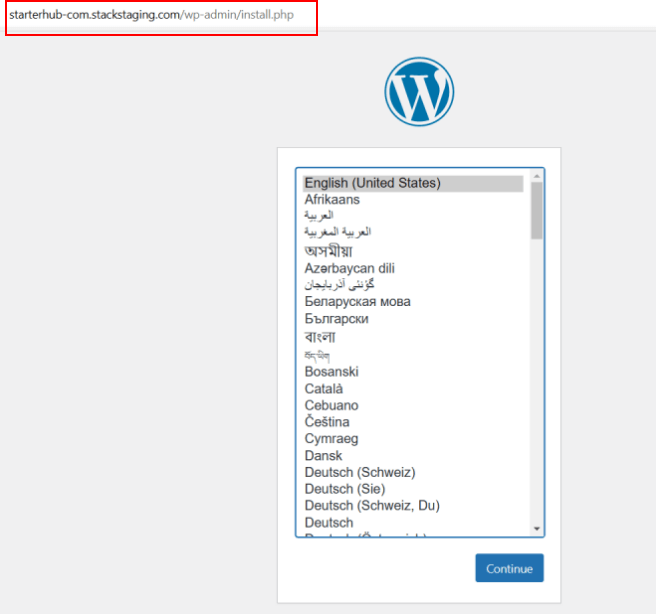
Task: Click the Continue button
Action: click(x=509, y=568)
